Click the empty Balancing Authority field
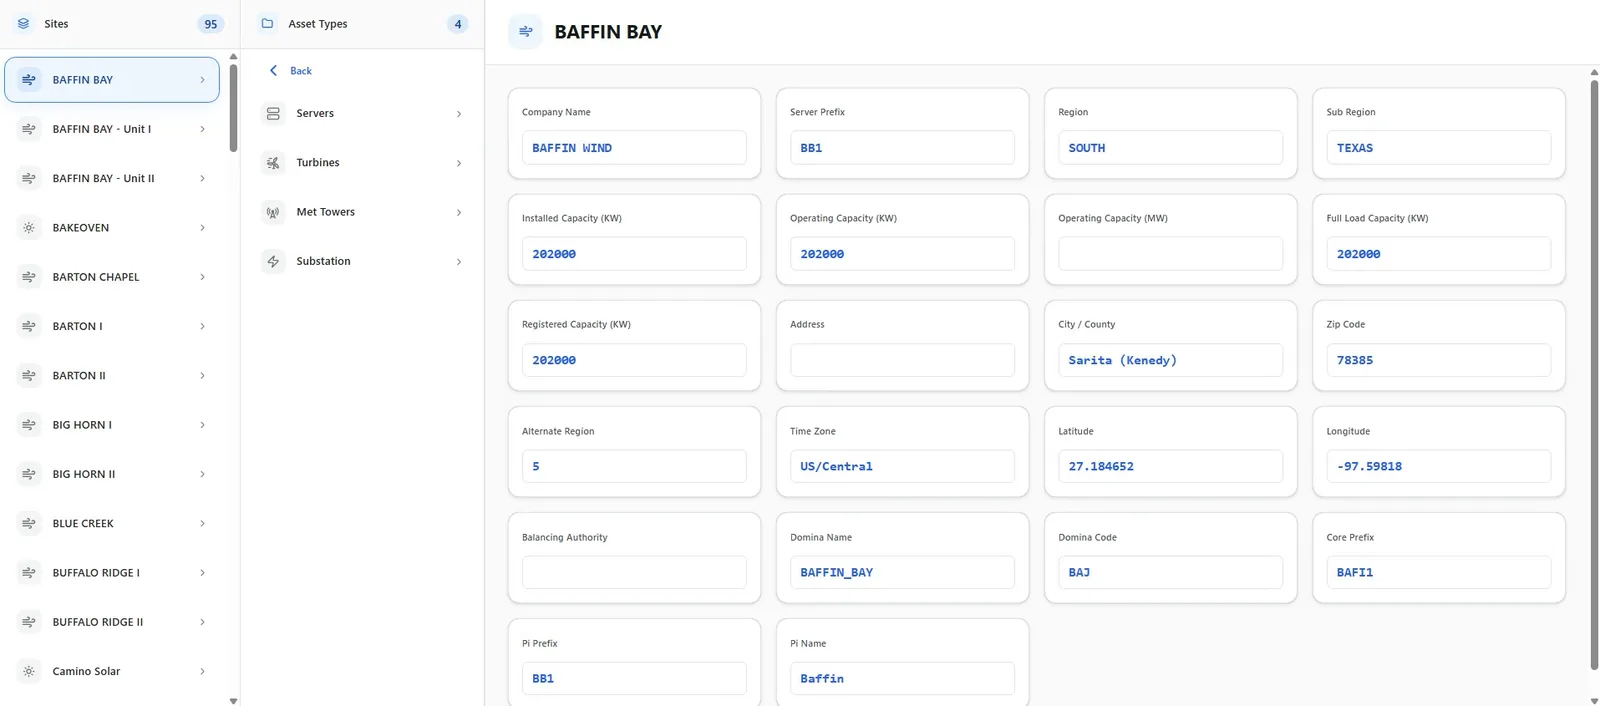 pos(634,572)
